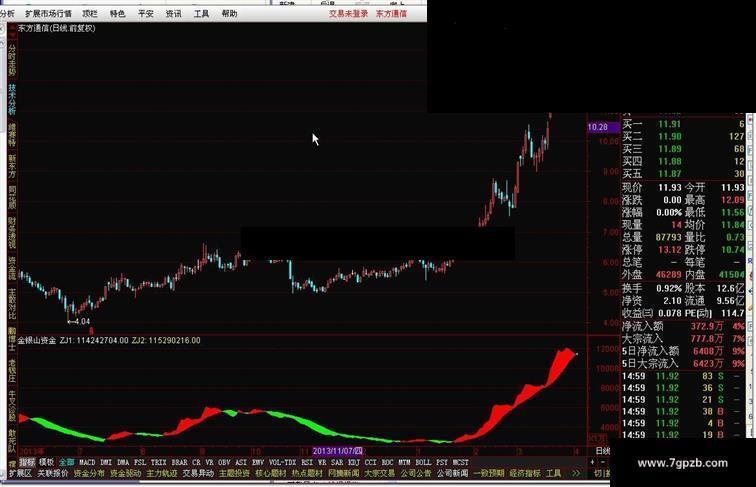Click the minus zoom-out icon below chart
Screen dimensions: 756x487
[x=603, y=462]
